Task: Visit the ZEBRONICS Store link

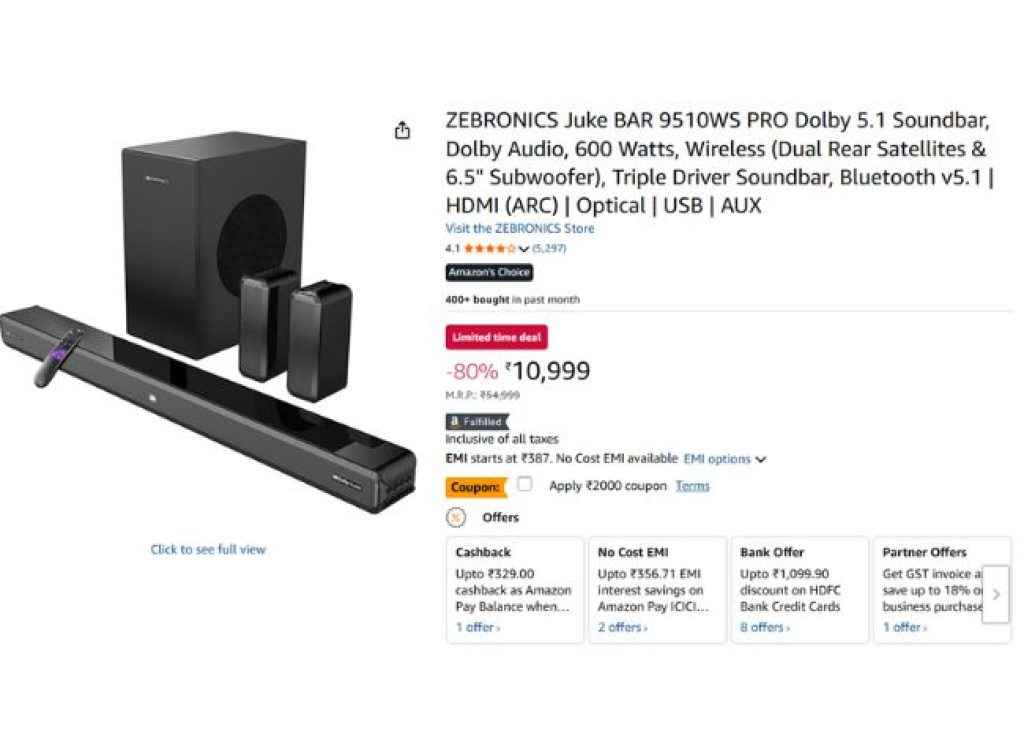Action: click(x=519, y=229)
